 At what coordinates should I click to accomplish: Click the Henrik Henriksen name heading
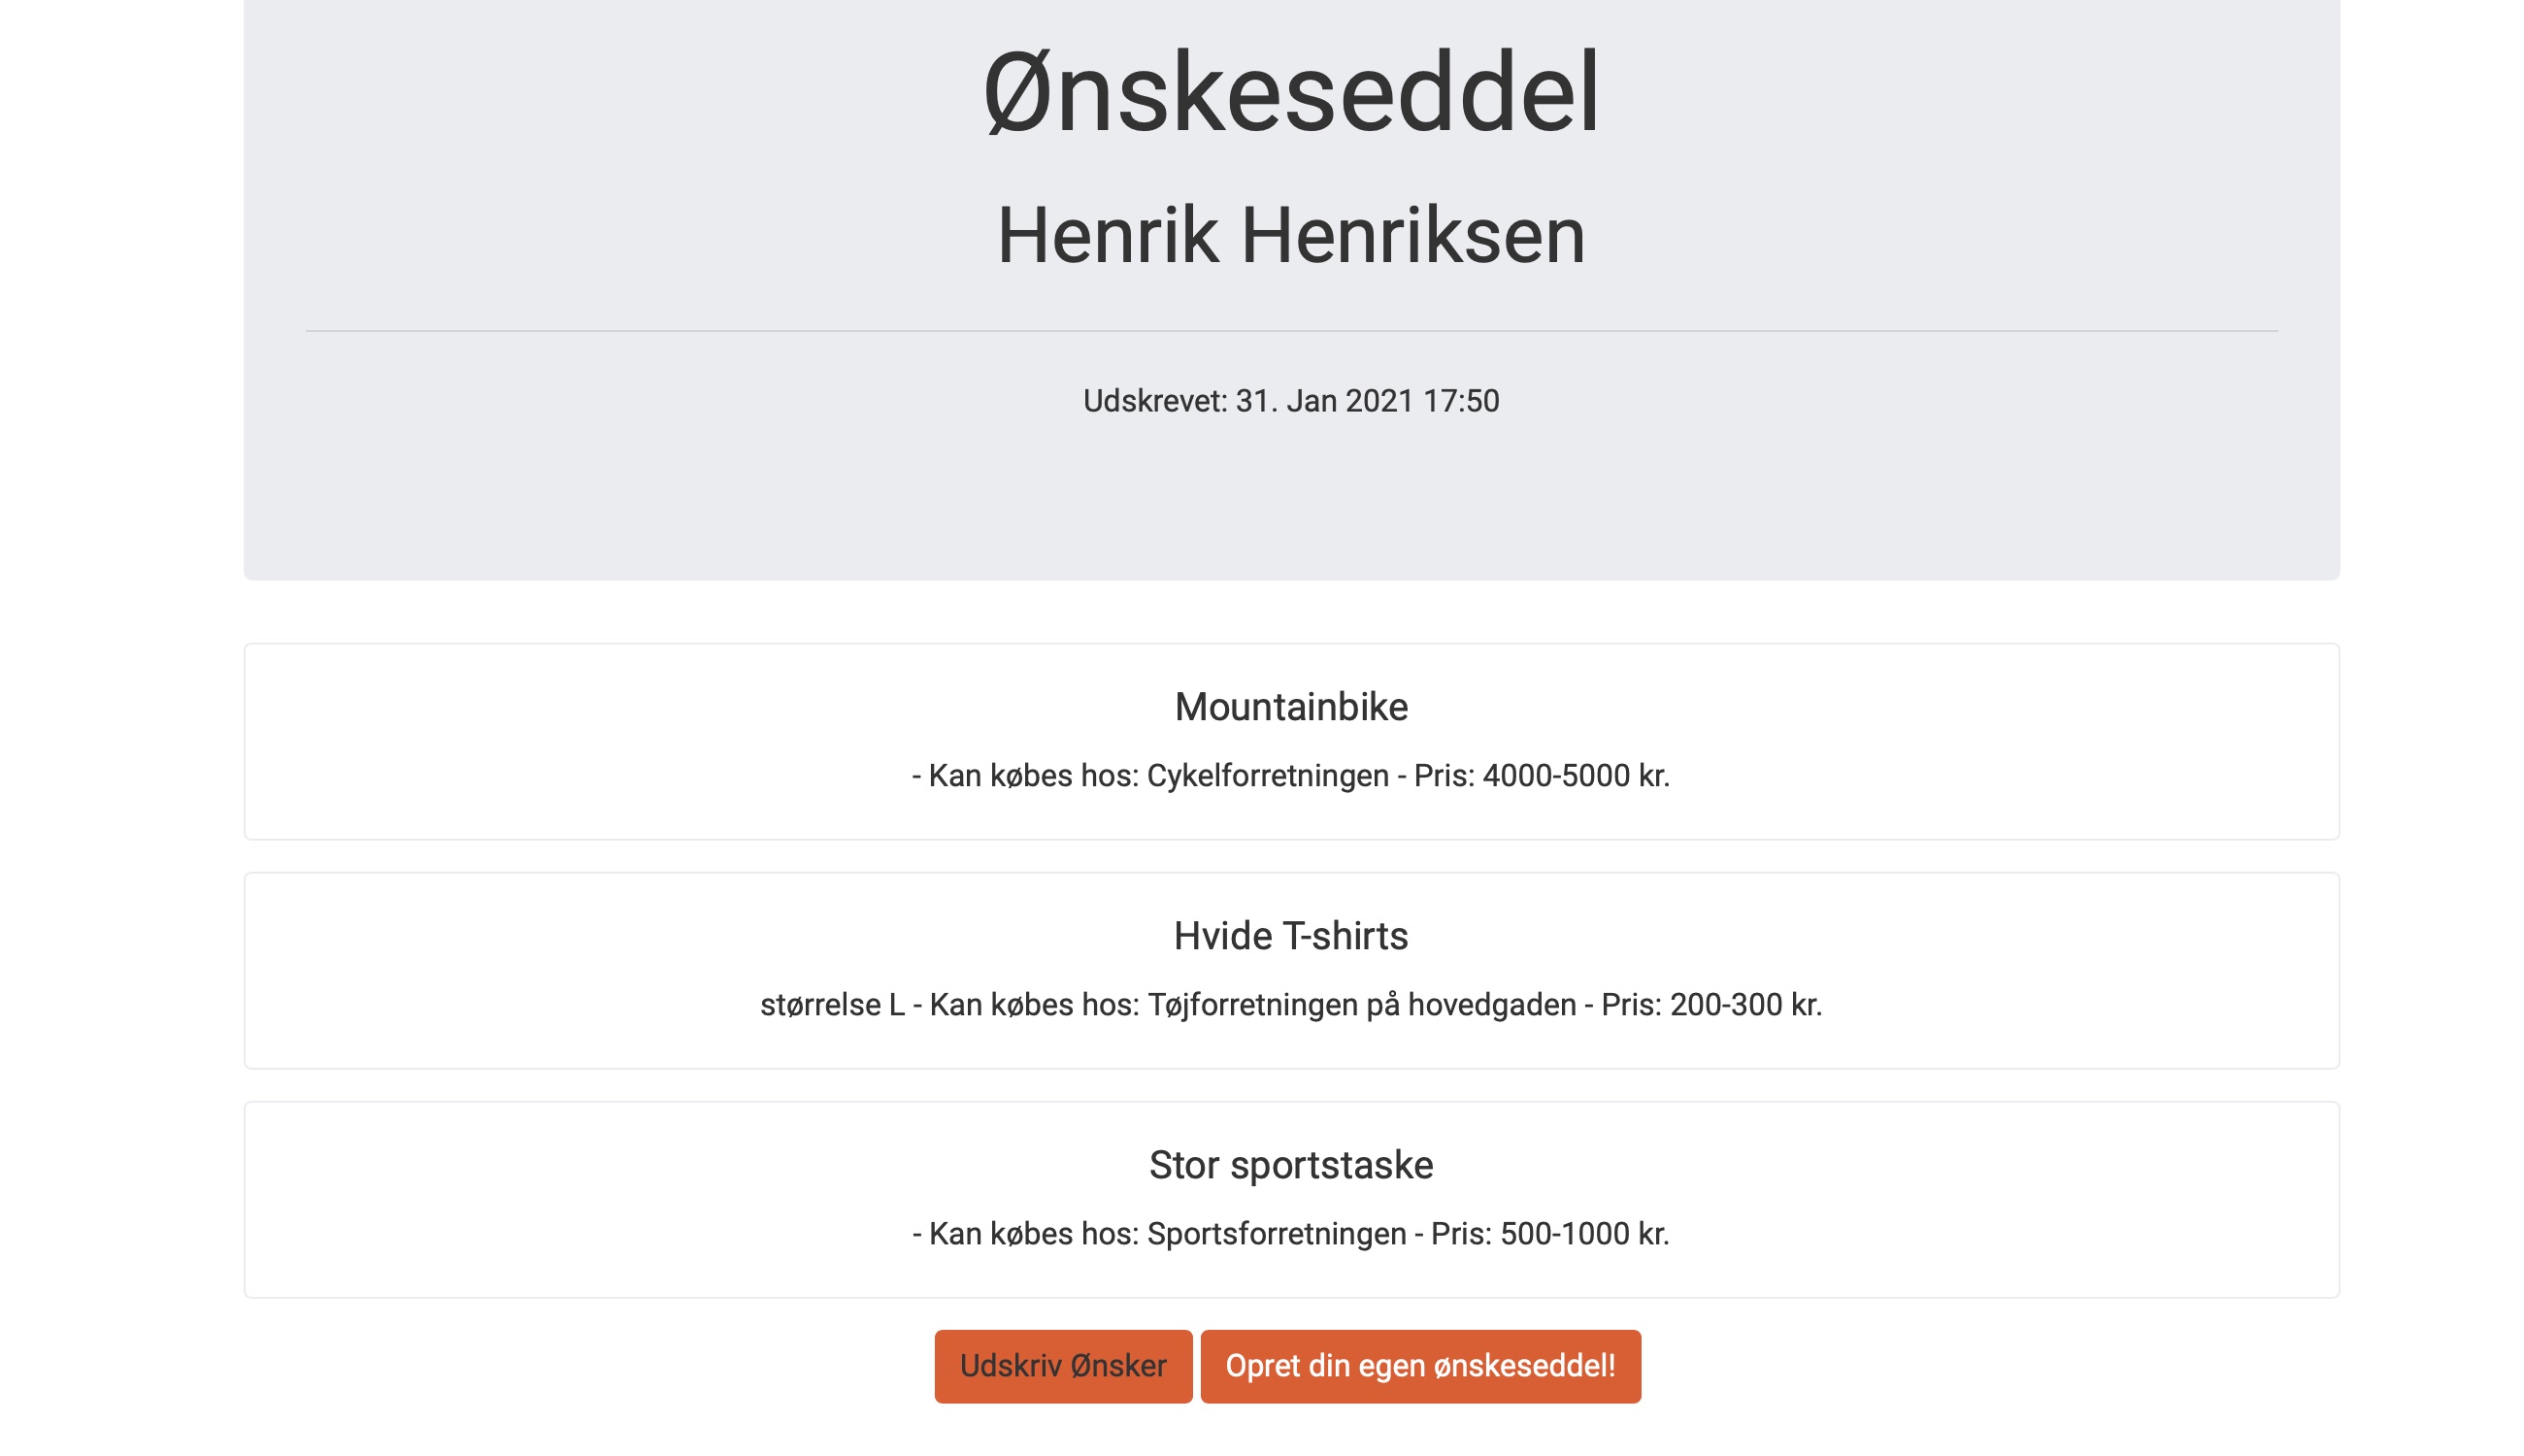[x=1290, y=237]
